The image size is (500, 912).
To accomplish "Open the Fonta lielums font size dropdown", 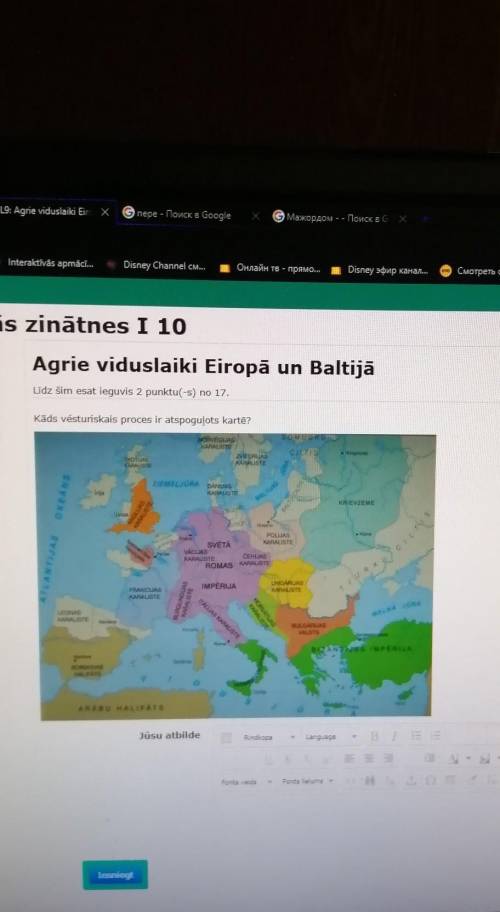I will pyautogui.click(x=308, y=781).
